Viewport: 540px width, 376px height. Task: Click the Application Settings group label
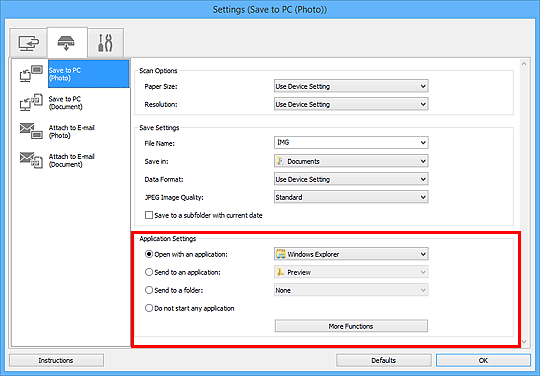coord(168,239)
